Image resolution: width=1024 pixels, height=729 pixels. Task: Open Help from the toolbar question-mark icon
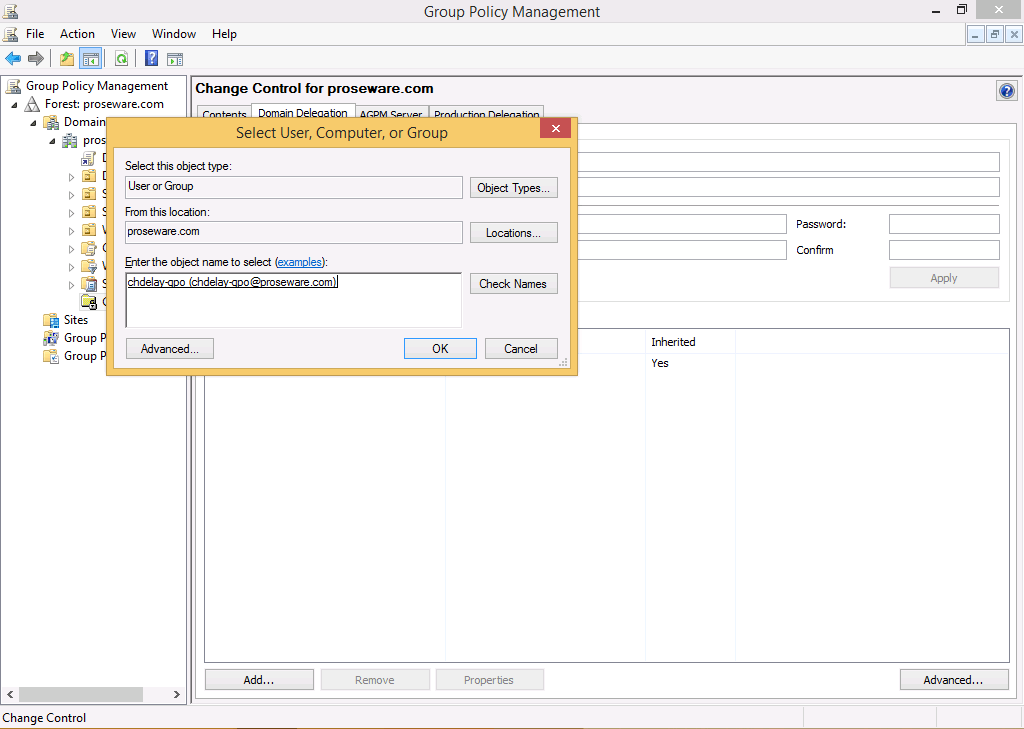152,59
